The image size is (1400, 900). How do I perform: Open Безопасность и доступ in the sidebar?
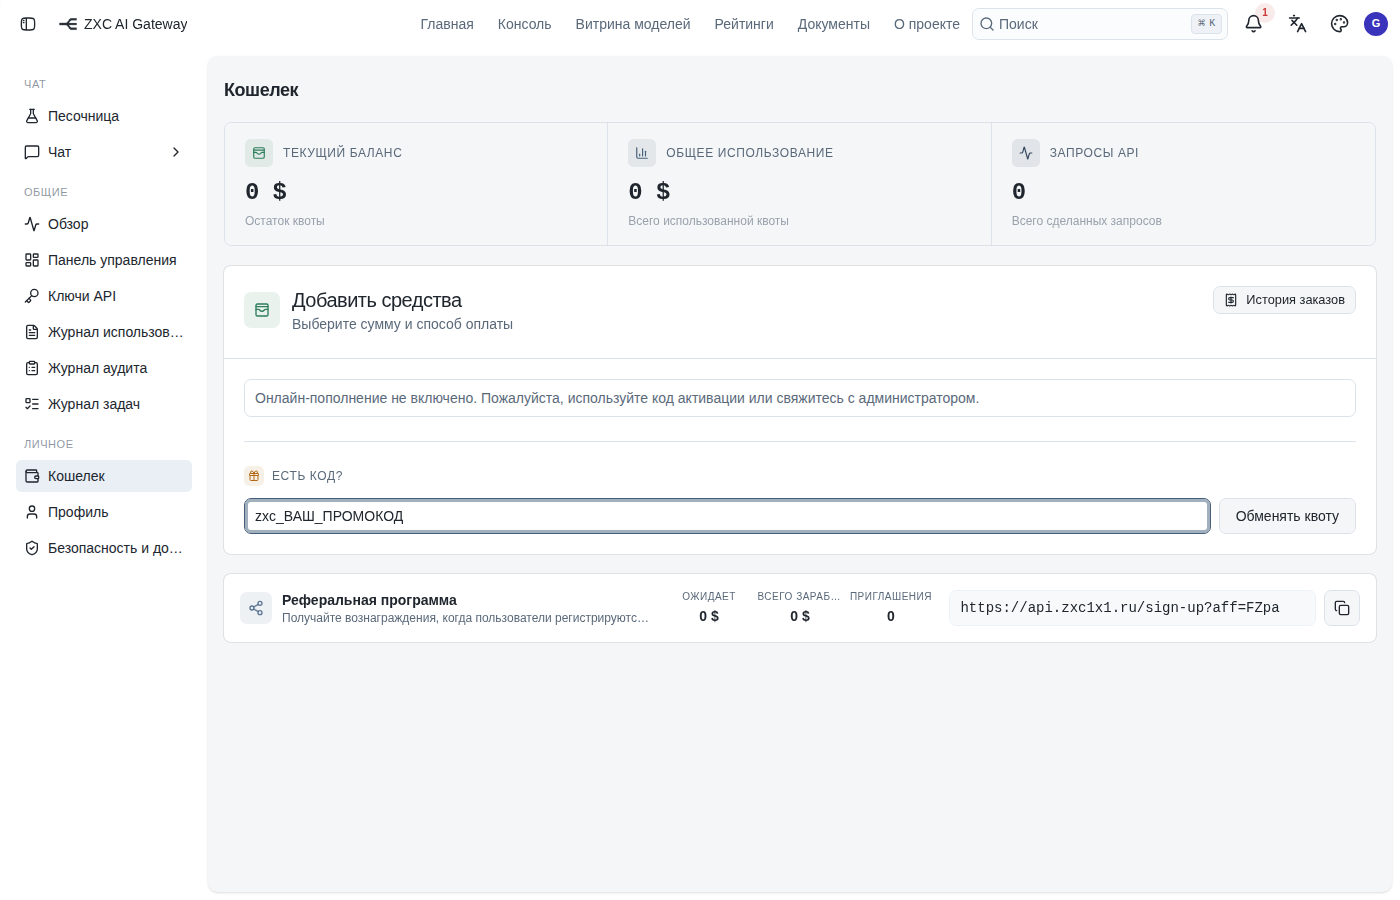[x=104, y=548]
